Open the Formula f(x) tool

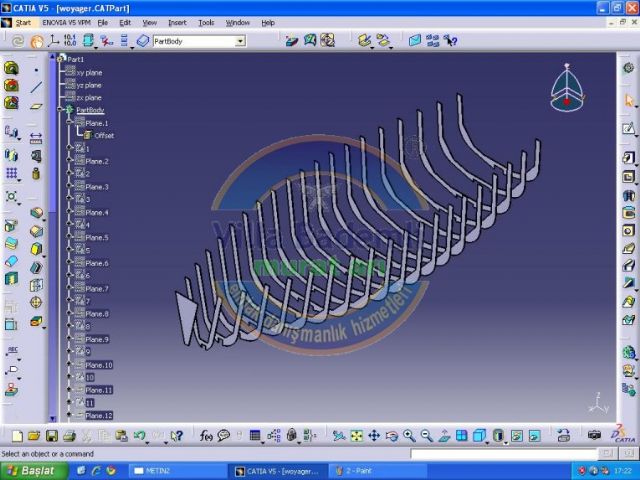206,436
